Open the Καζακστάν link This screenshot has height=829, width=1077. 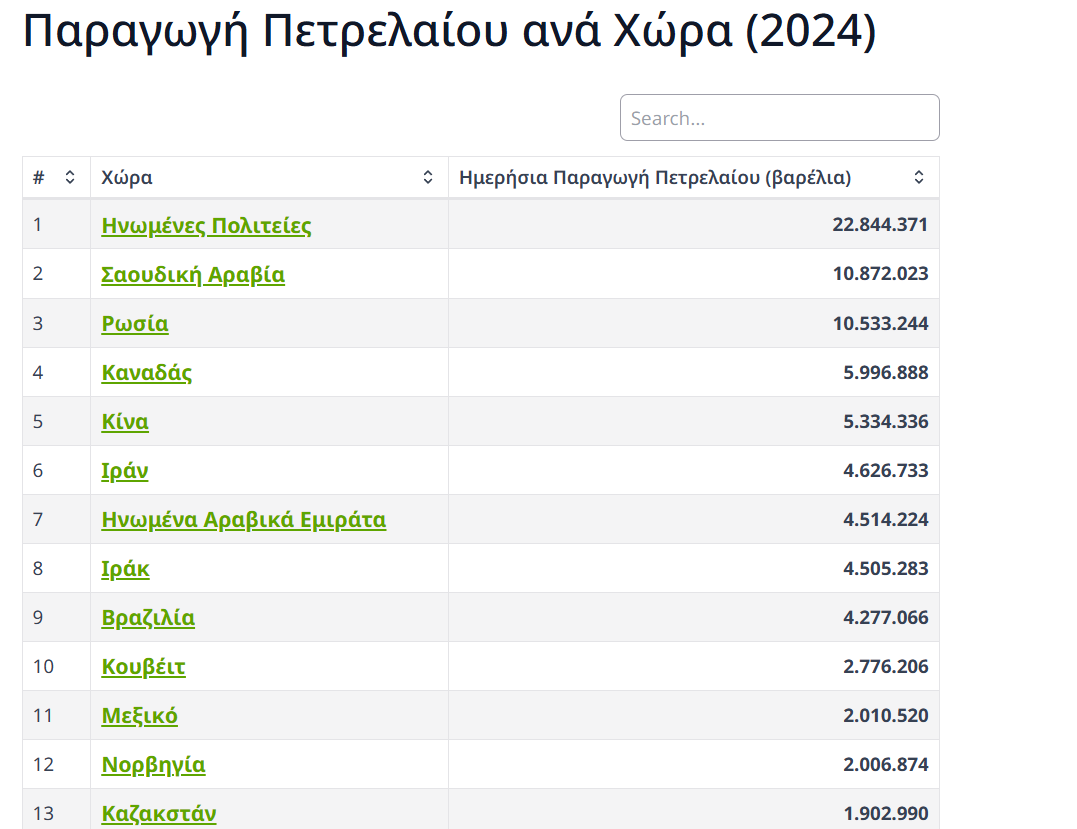click(x=159, y=814)
